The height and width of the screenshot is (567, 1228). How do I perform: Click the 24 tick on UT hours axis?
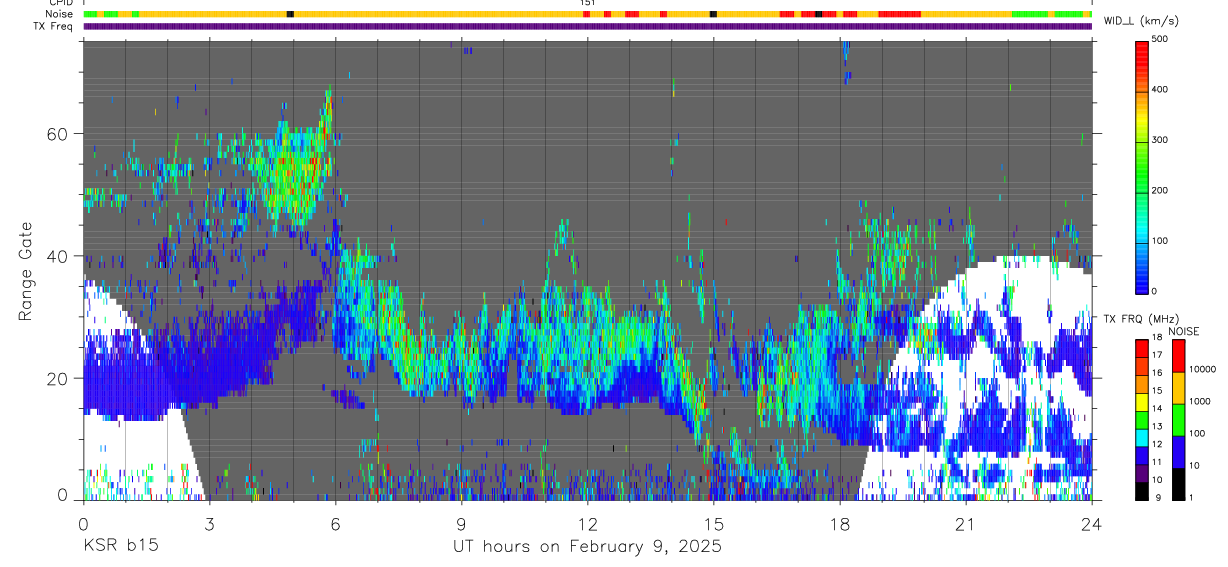(x=1091, y=523)
